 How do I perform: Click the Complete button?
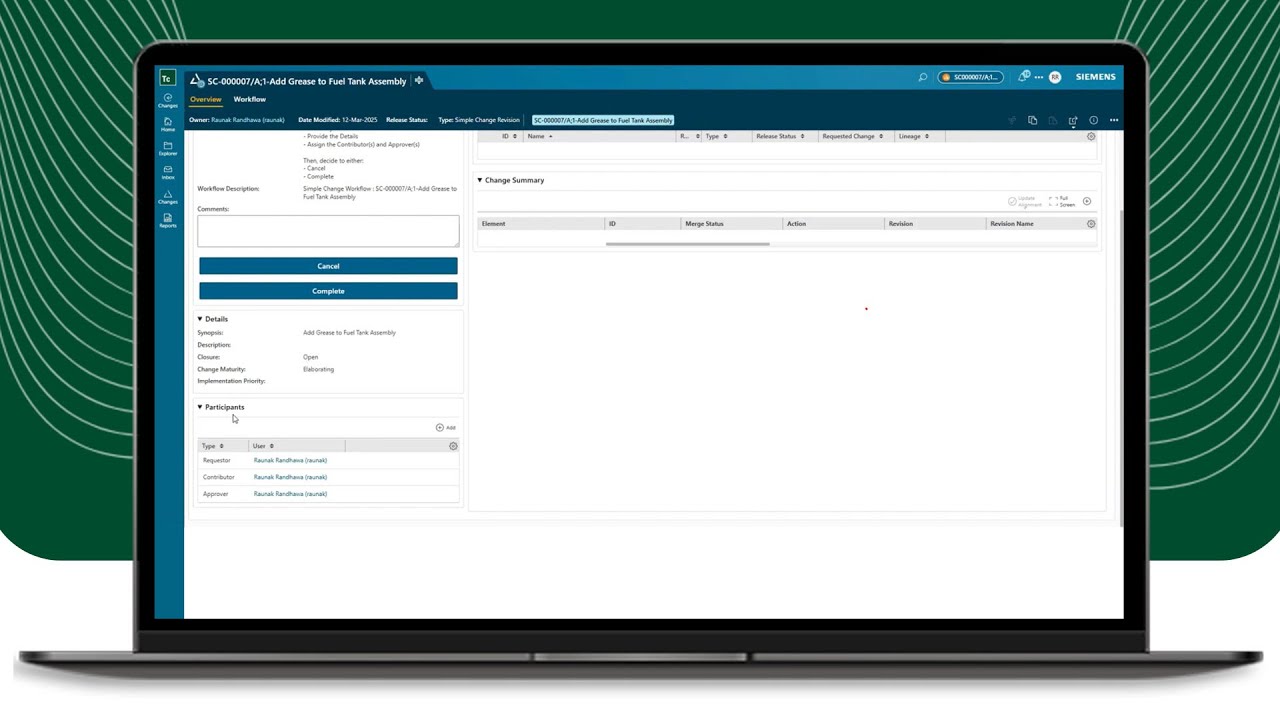tap(328, 291)
